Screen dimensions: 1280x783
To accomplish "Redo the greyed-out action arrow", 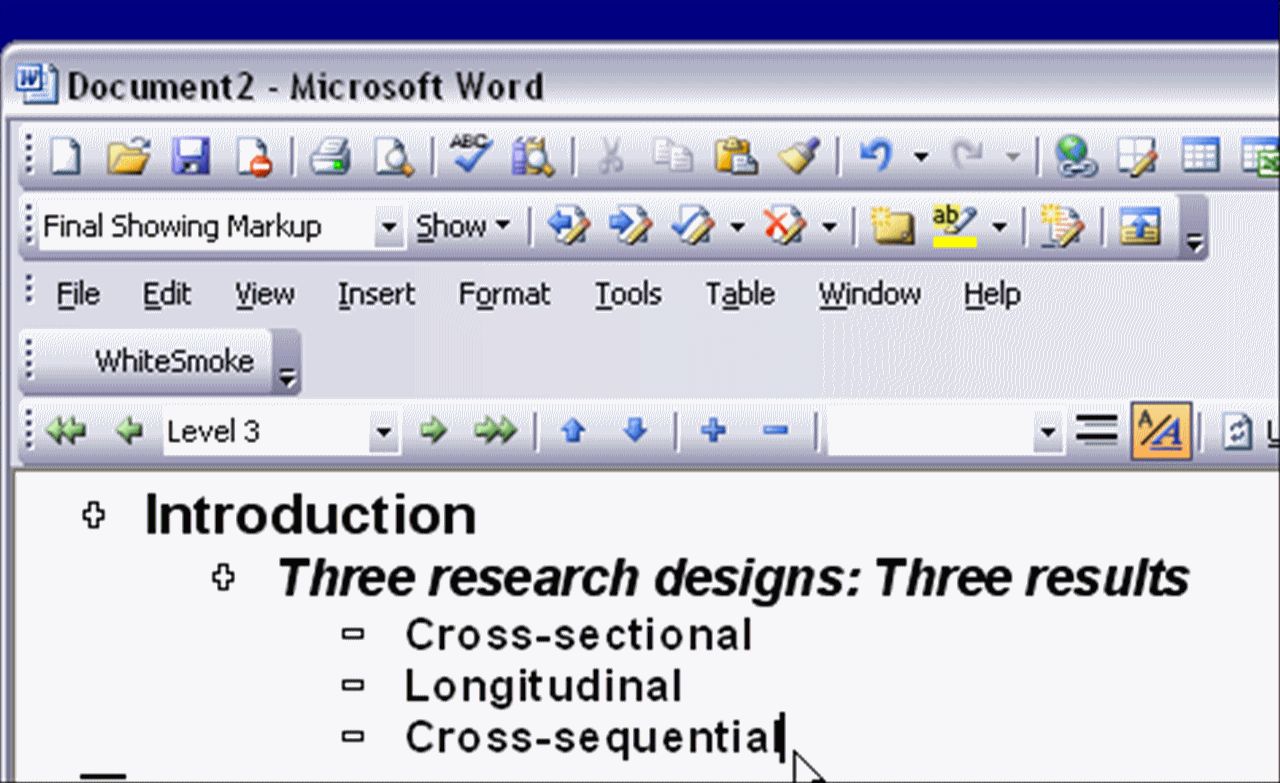I will tap(969, 157).
